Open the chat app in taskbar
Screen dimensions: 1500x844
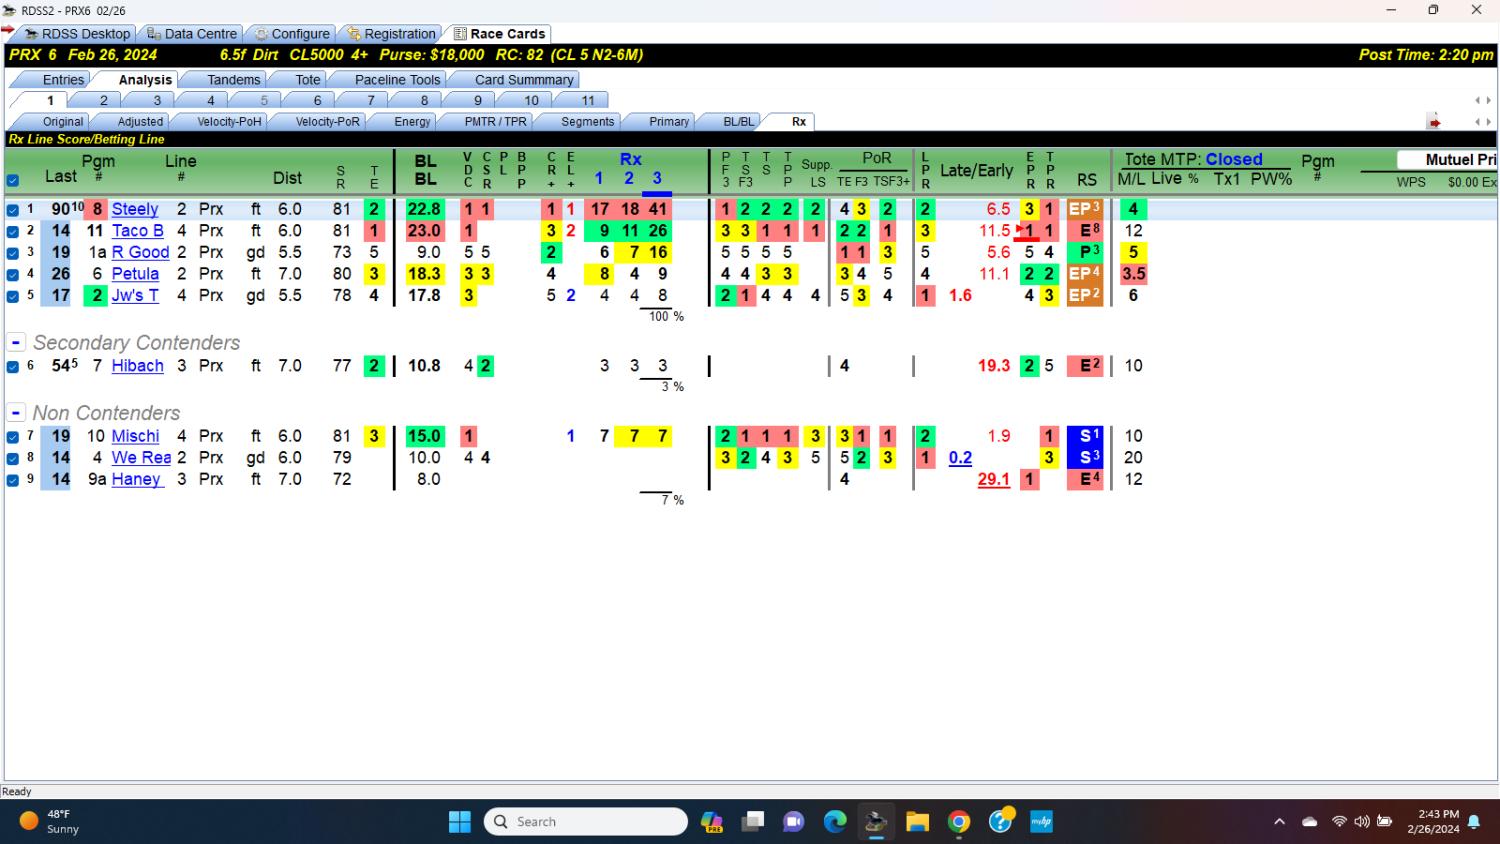point(794,822)
